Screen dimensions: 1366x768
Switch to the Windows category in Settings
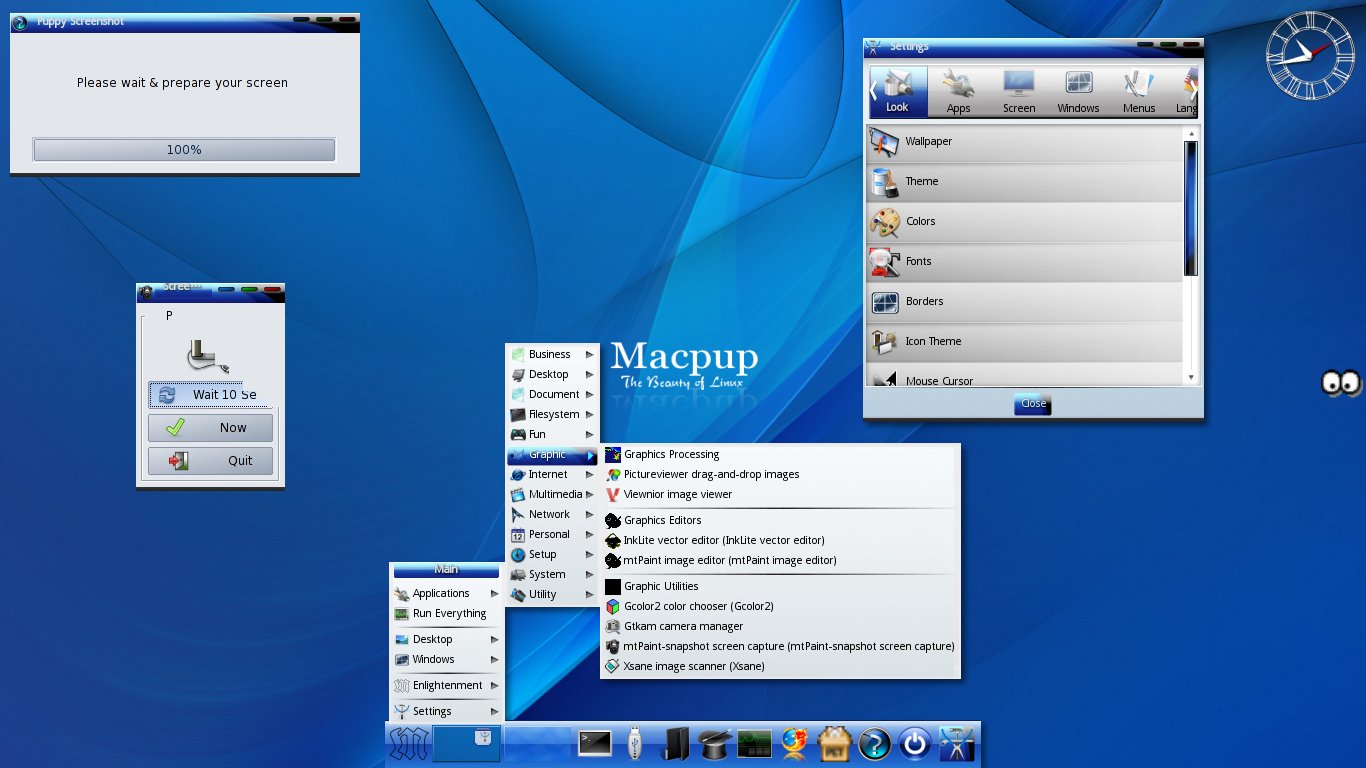click(1078, 92)
